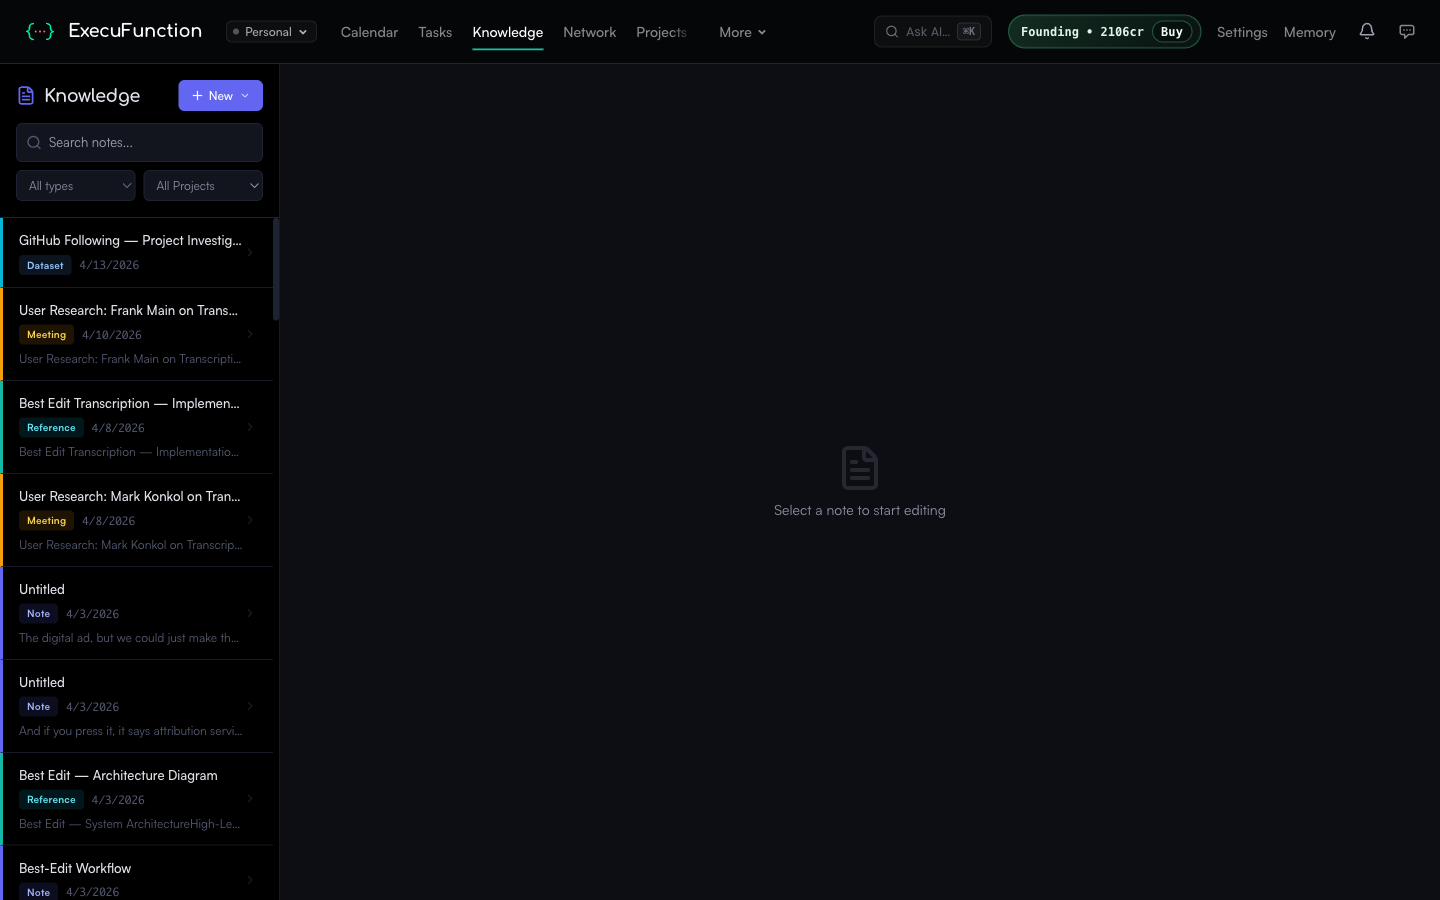Open the Personal workspace switcher
Image resolution: width=1440 pixels, height=900 pixels.
click(271, 31)
